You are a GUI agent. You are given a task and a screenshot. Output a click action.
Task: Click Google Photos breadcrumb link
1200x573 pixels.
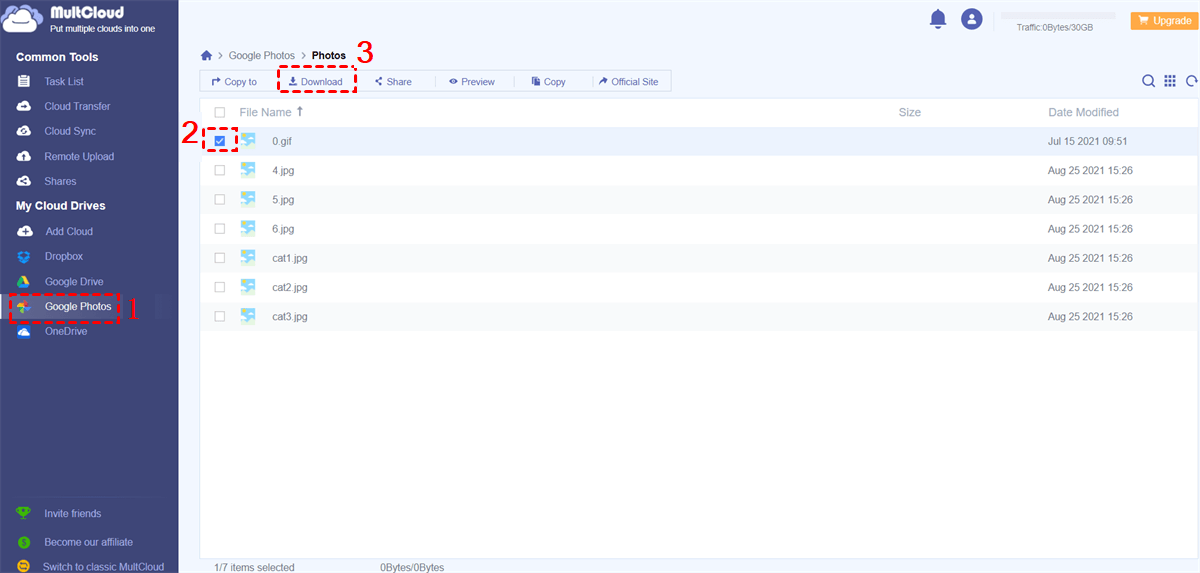(x=262, y=56)
